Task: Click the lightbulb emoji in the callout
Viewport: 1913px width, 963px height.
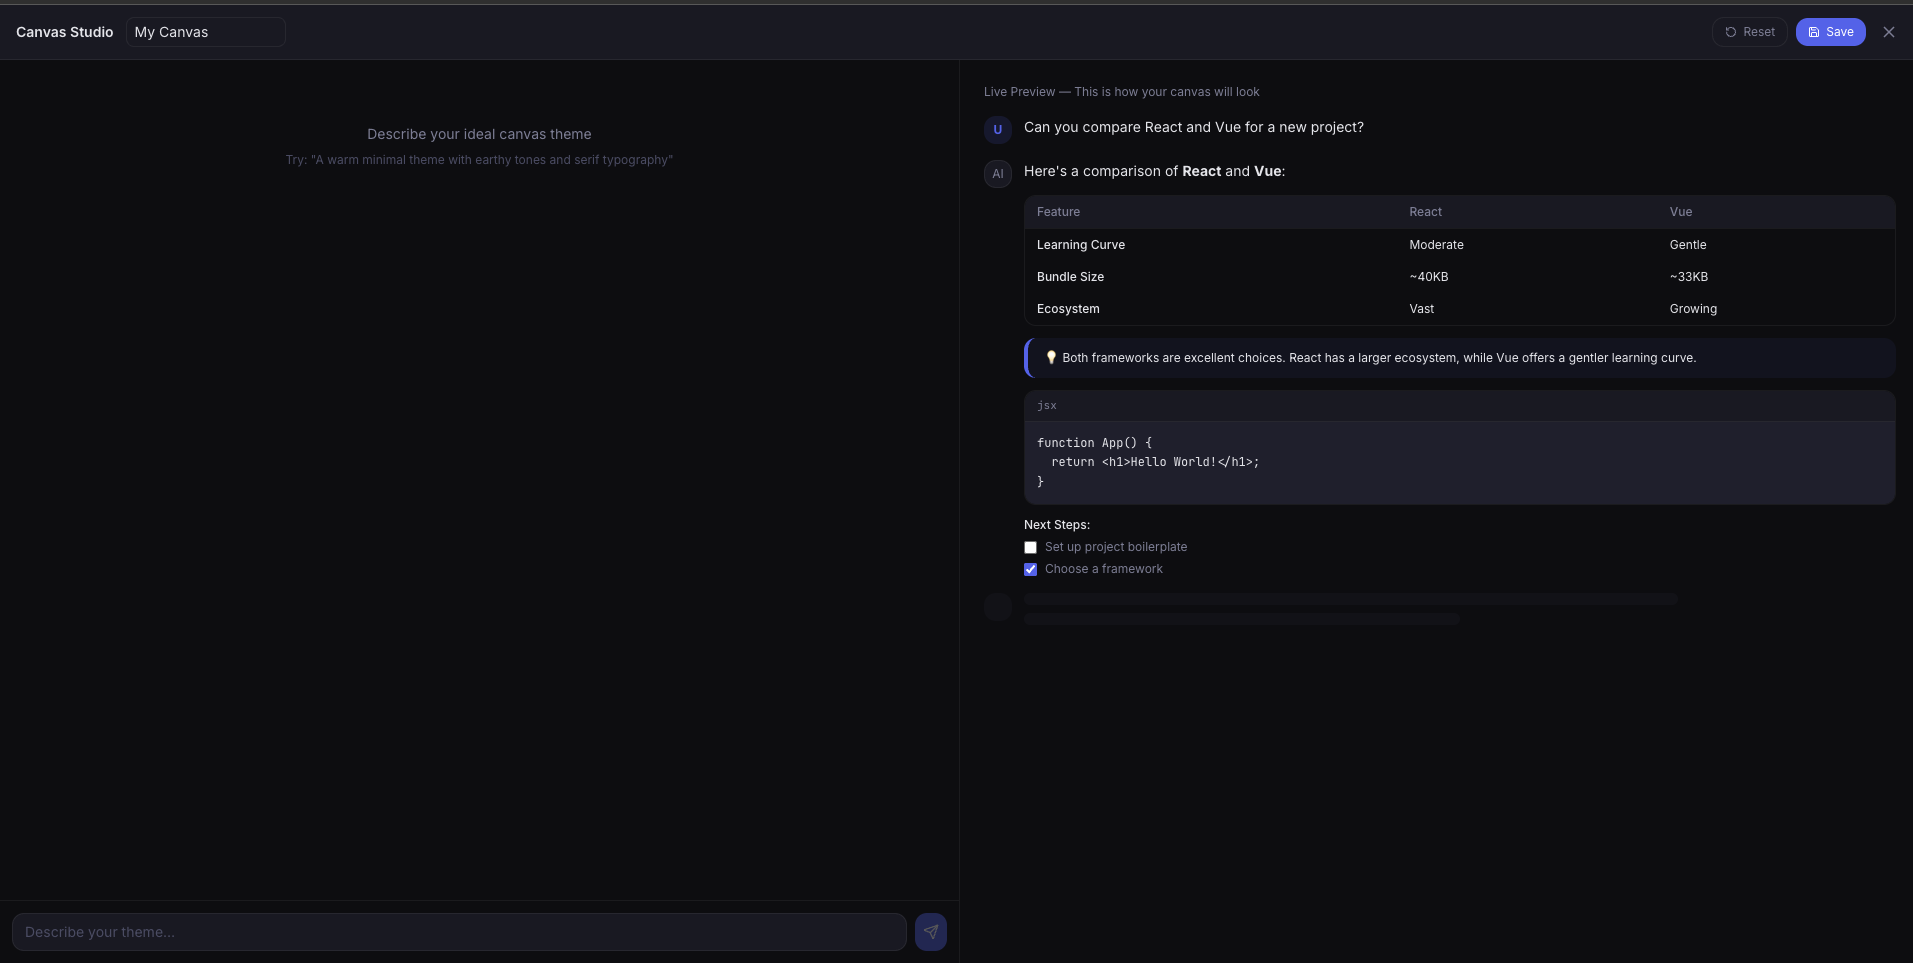Action: click(x=1050, y=357)
